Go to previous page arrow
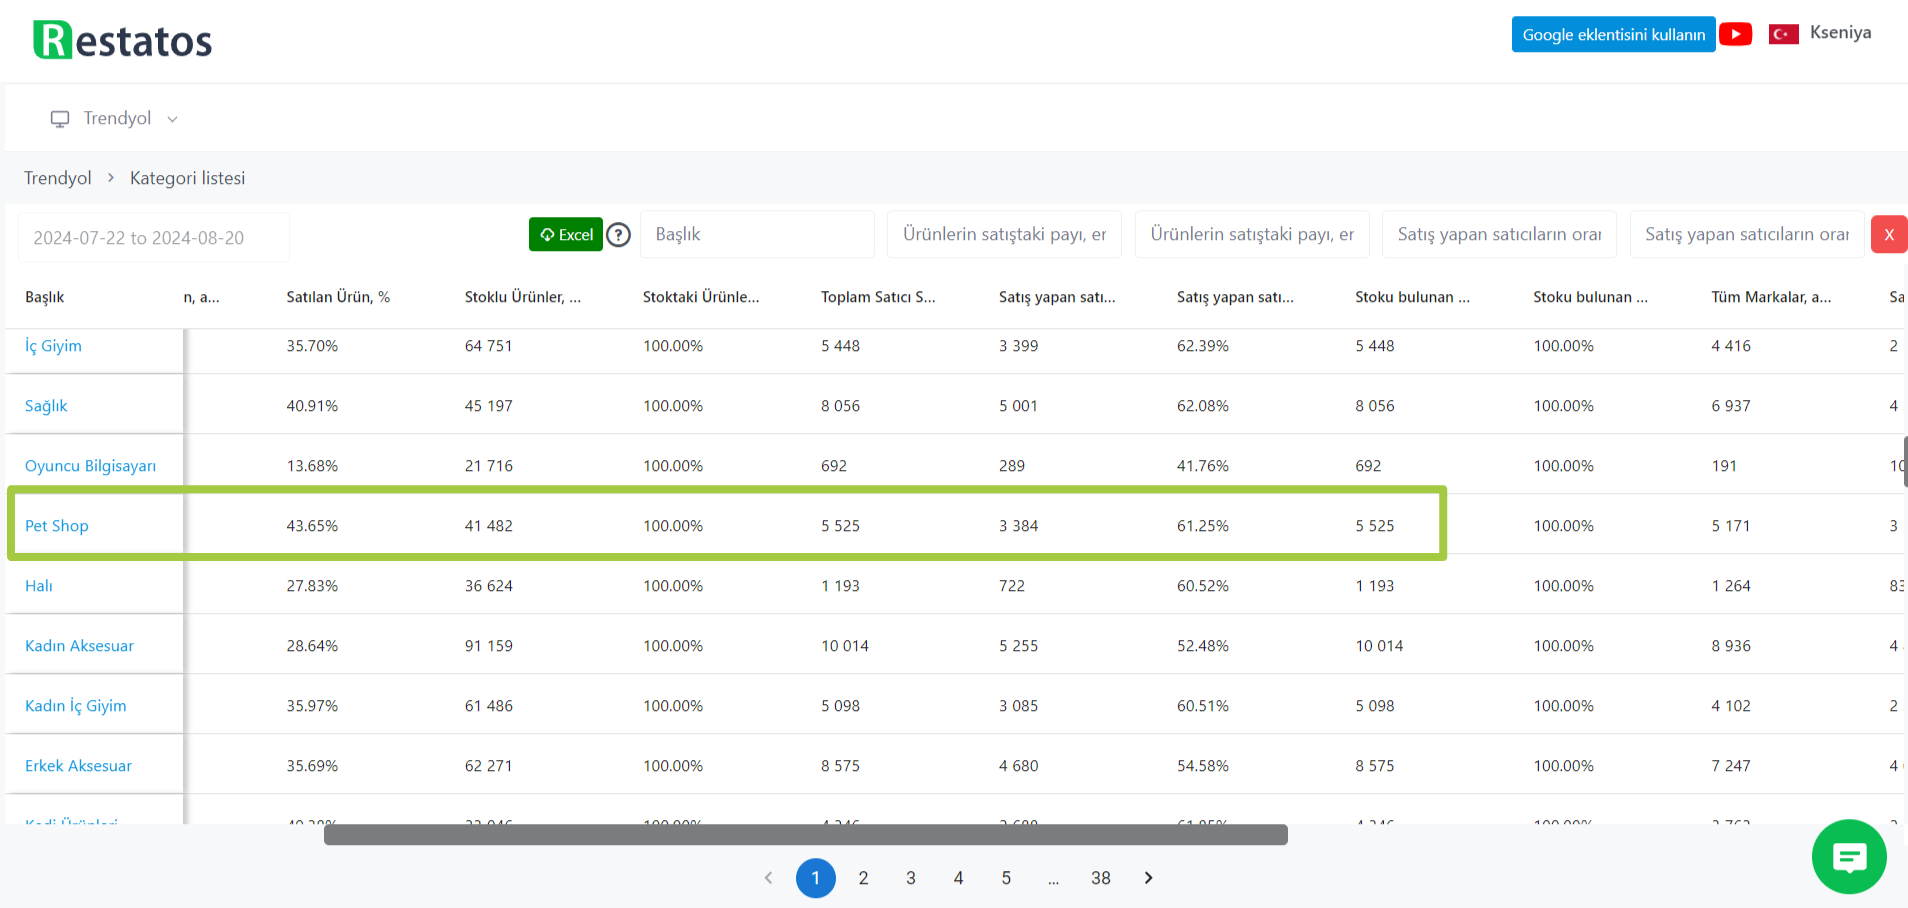The image size is (1908, 908). (768, 878)
